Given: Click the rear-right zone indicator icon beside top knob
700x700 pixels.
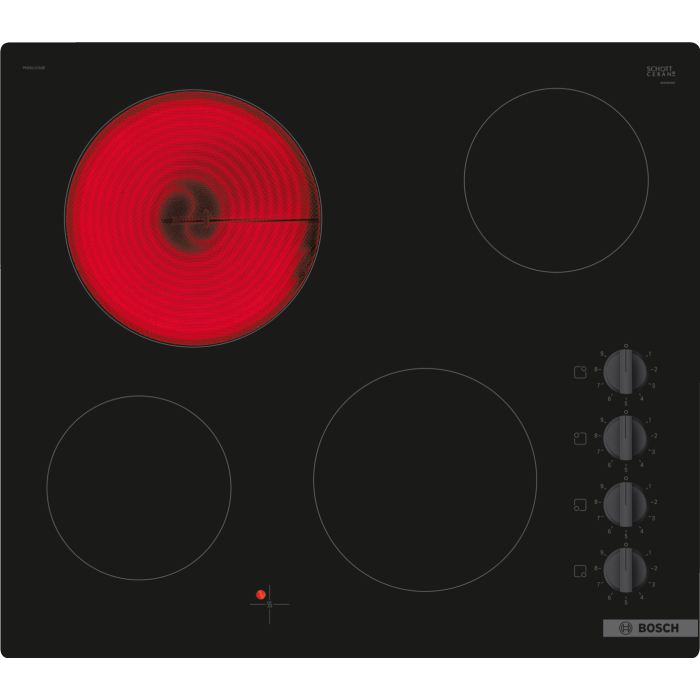Looking at the screenshot, I should pyautogui.click(x=580, y=372).
